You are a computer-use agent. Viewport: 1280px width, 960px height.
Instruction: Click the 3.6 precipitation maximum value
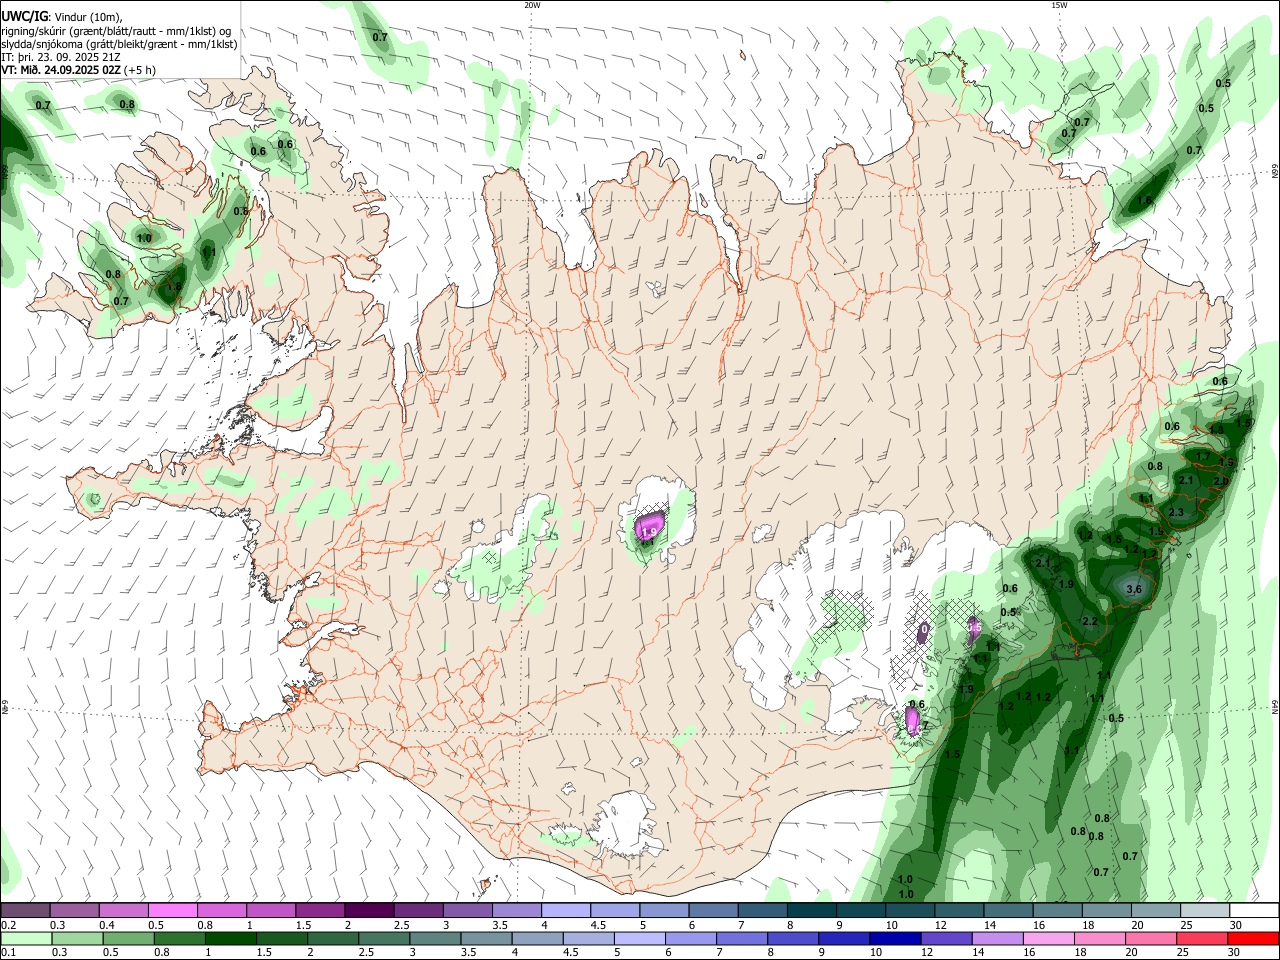tap(1133, 590)
